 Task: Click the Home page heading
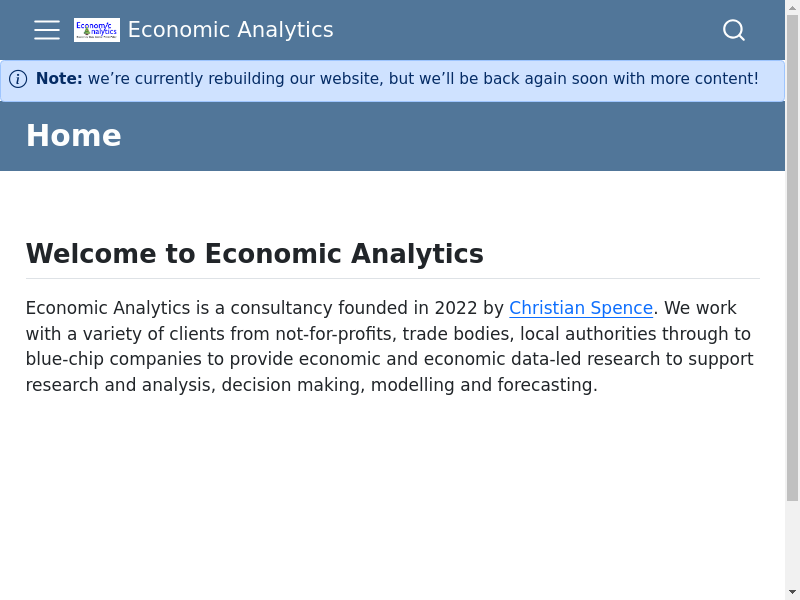click(73, 136)
